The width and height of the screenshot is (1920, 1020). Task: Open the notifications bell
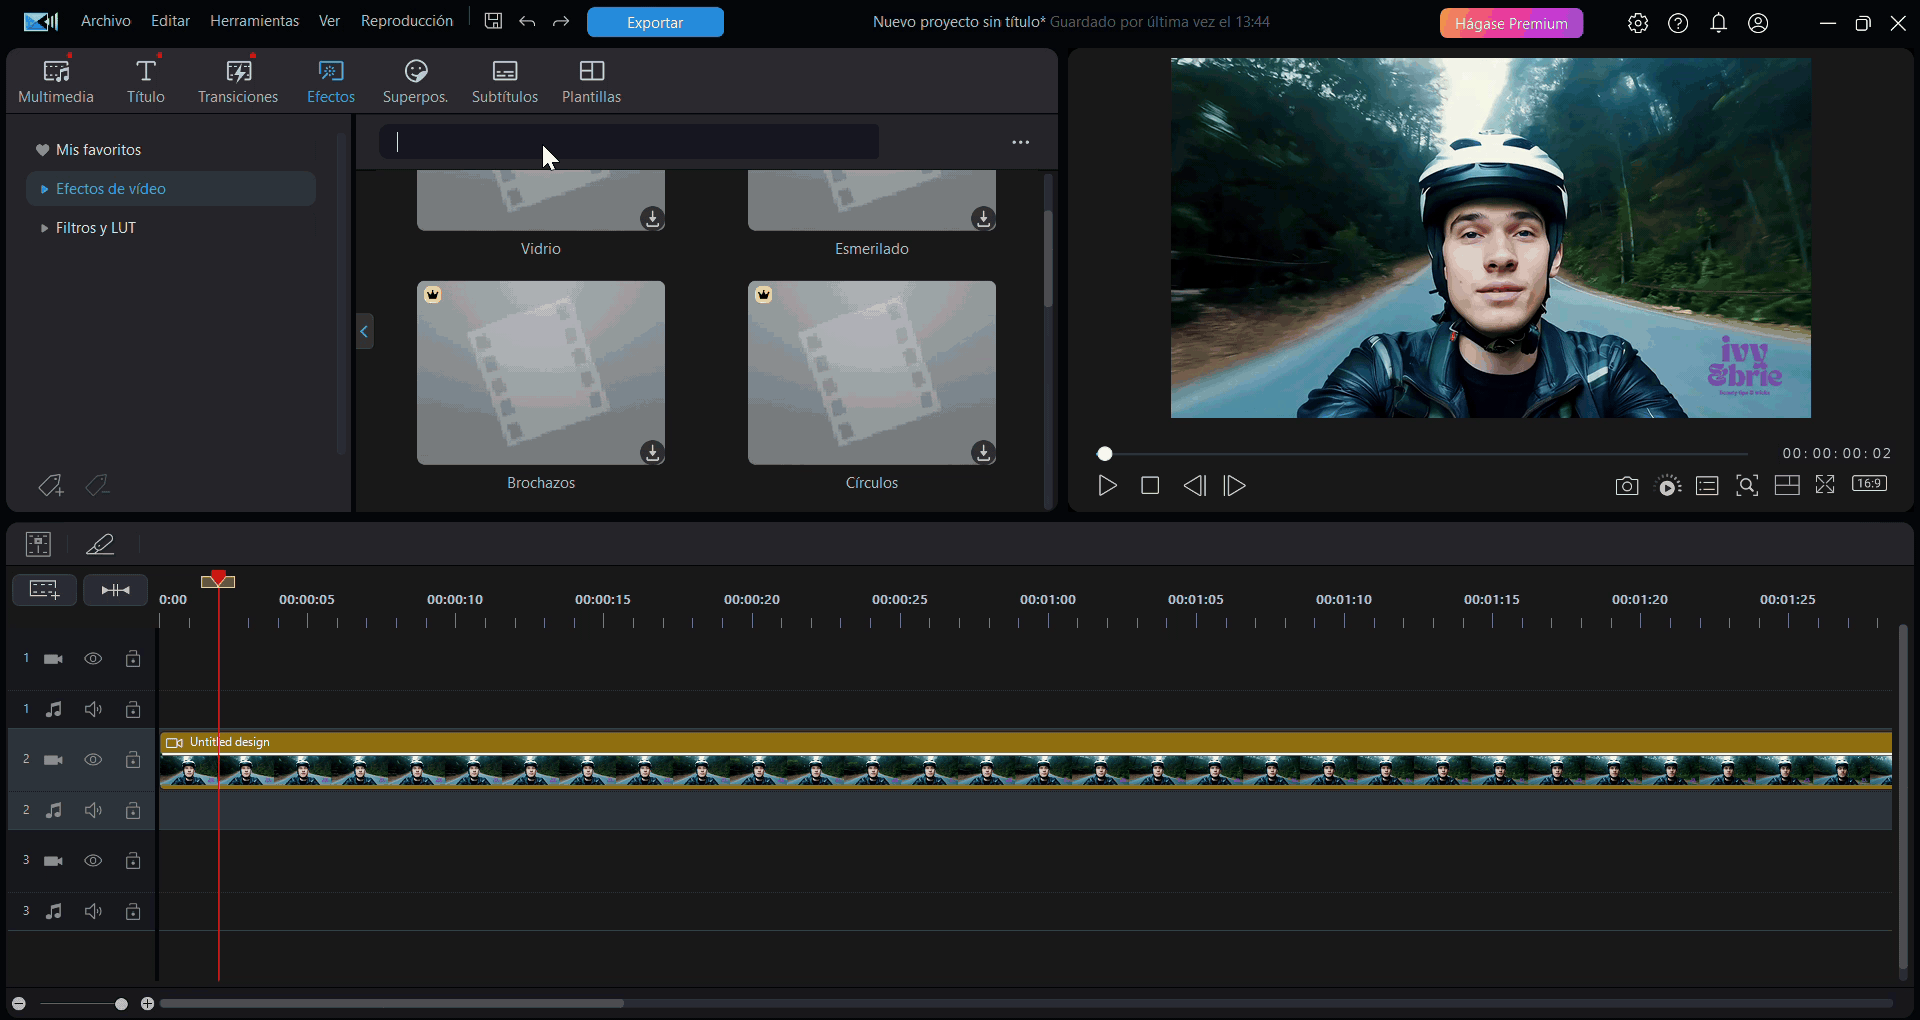[1718, 23]
